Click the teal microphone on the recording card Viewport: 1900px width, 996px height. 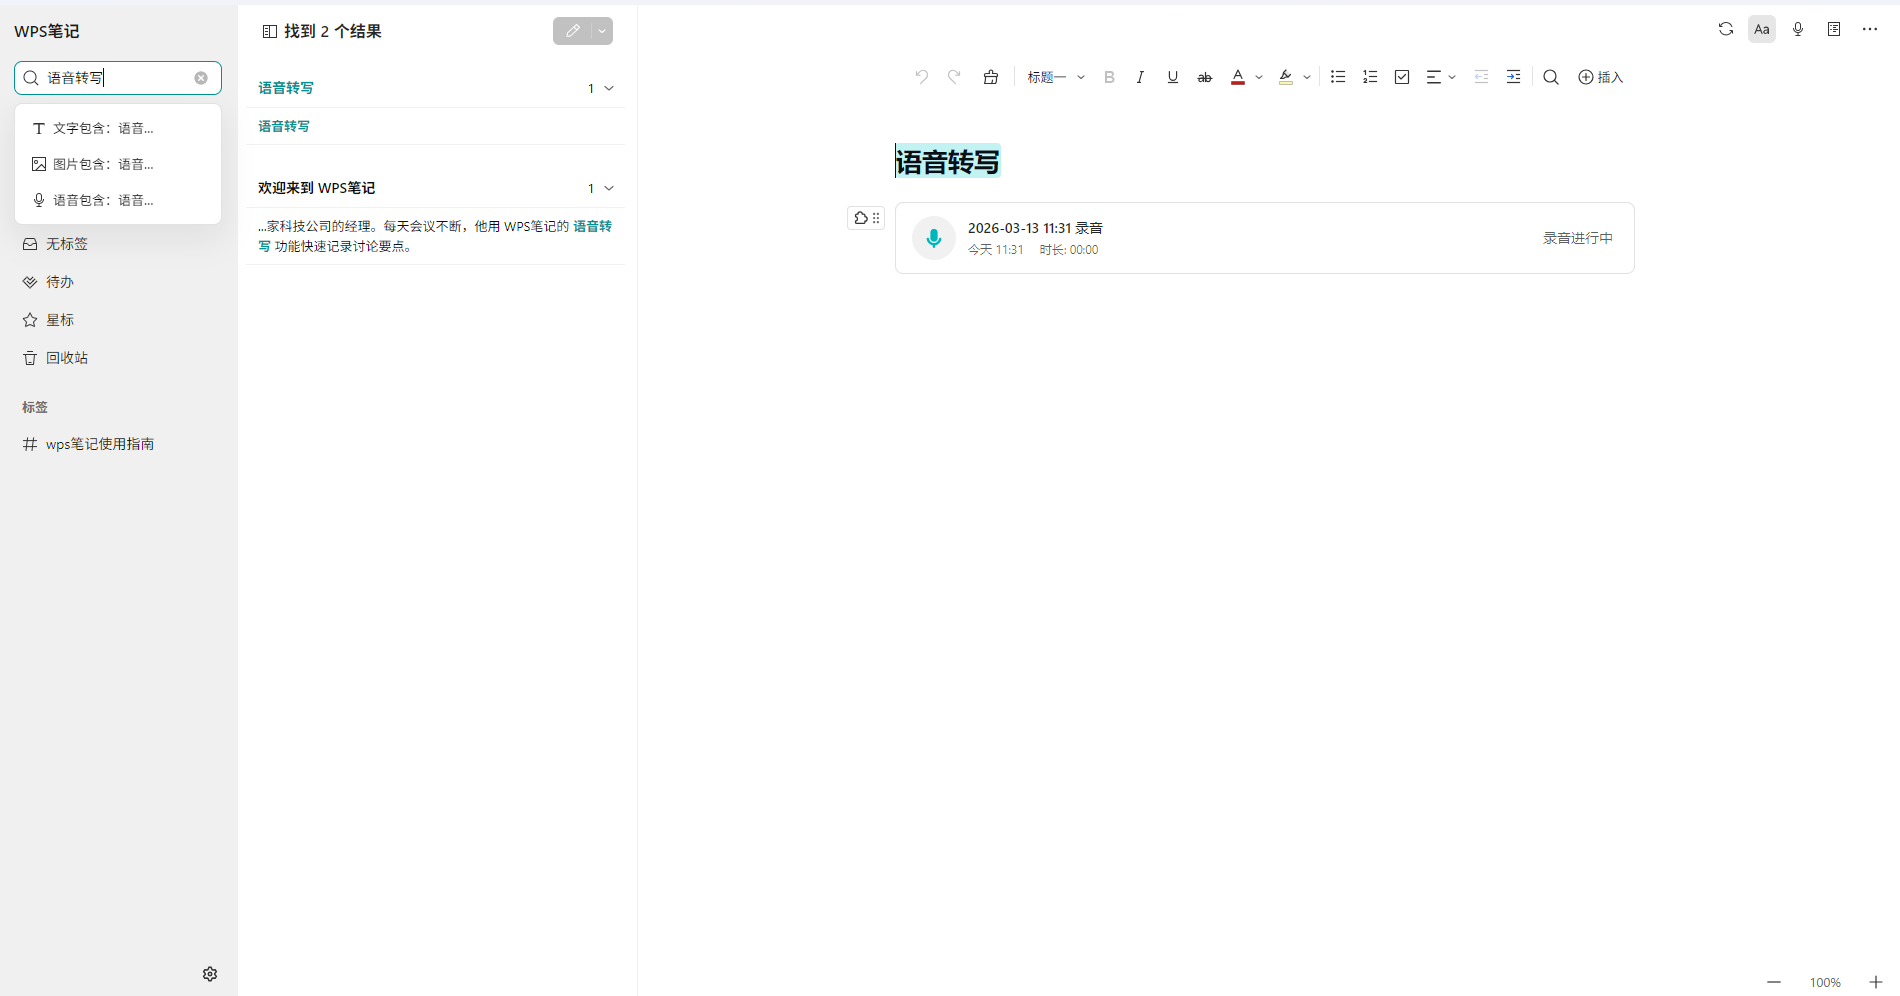pos(934,238)
